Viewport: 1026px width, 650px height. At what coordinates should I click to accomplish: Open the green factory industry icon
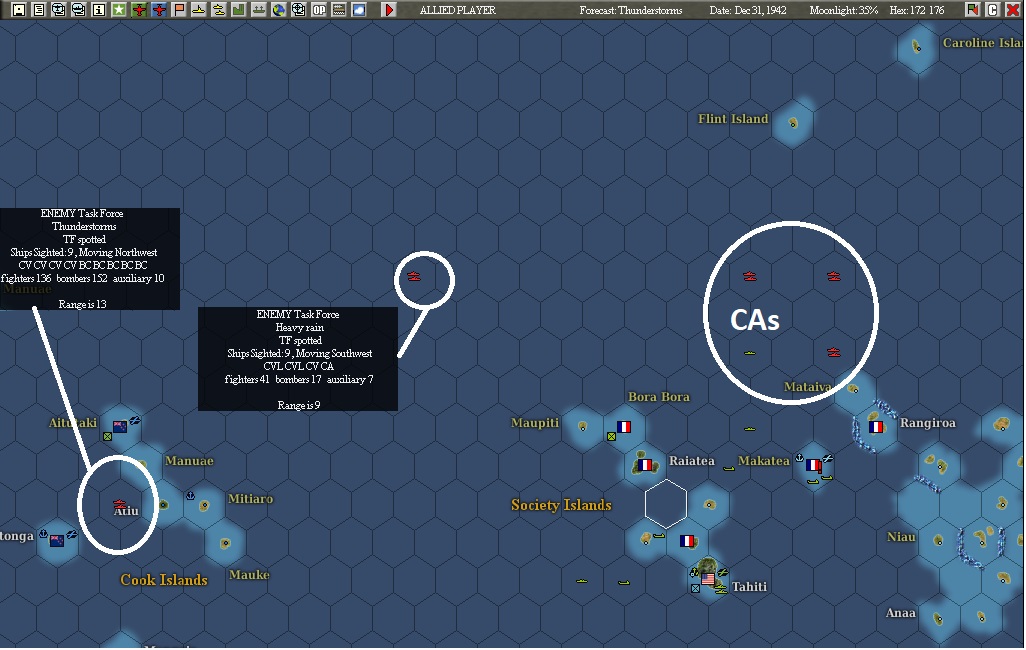tap(239, 10)
